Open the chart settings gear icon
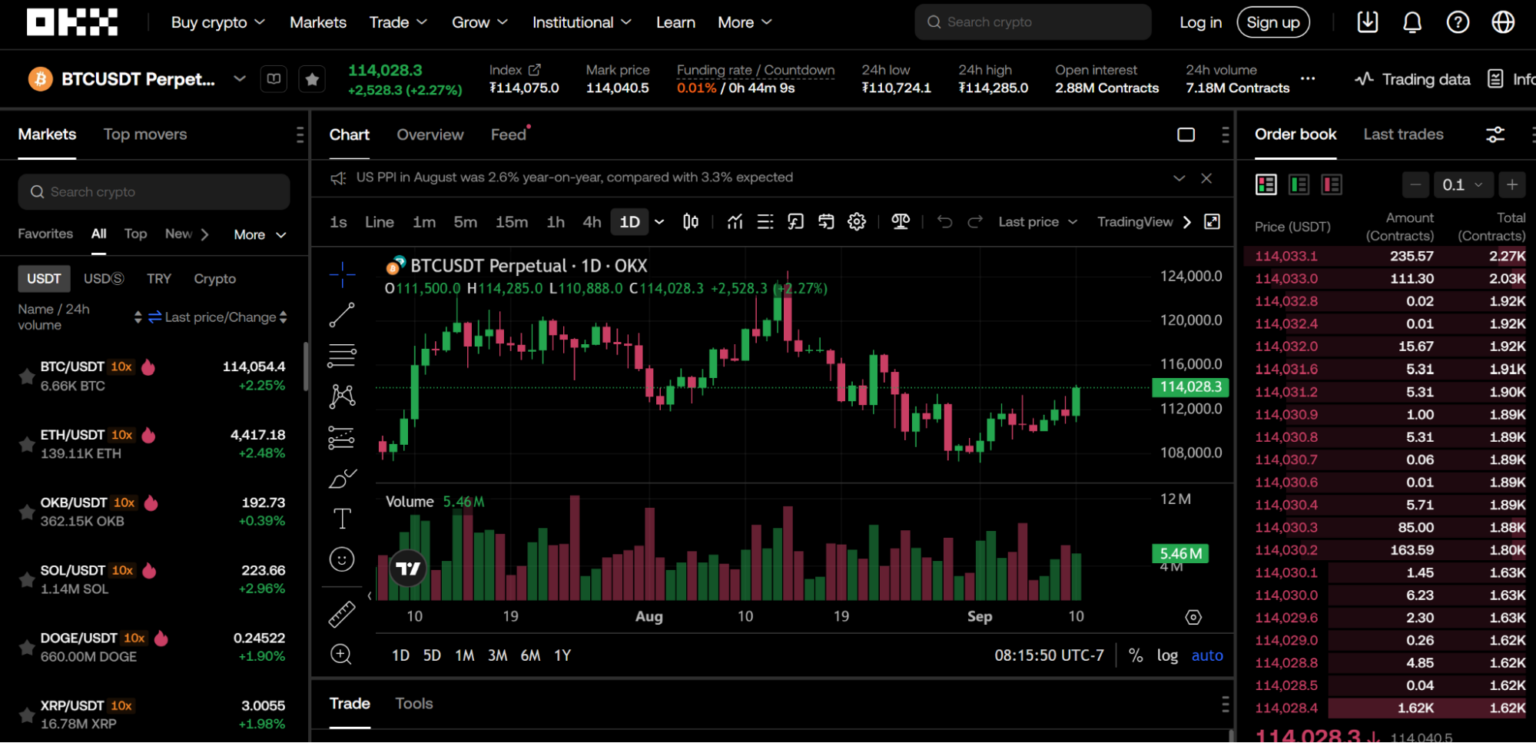1536x743 pixels. [856, 222]
